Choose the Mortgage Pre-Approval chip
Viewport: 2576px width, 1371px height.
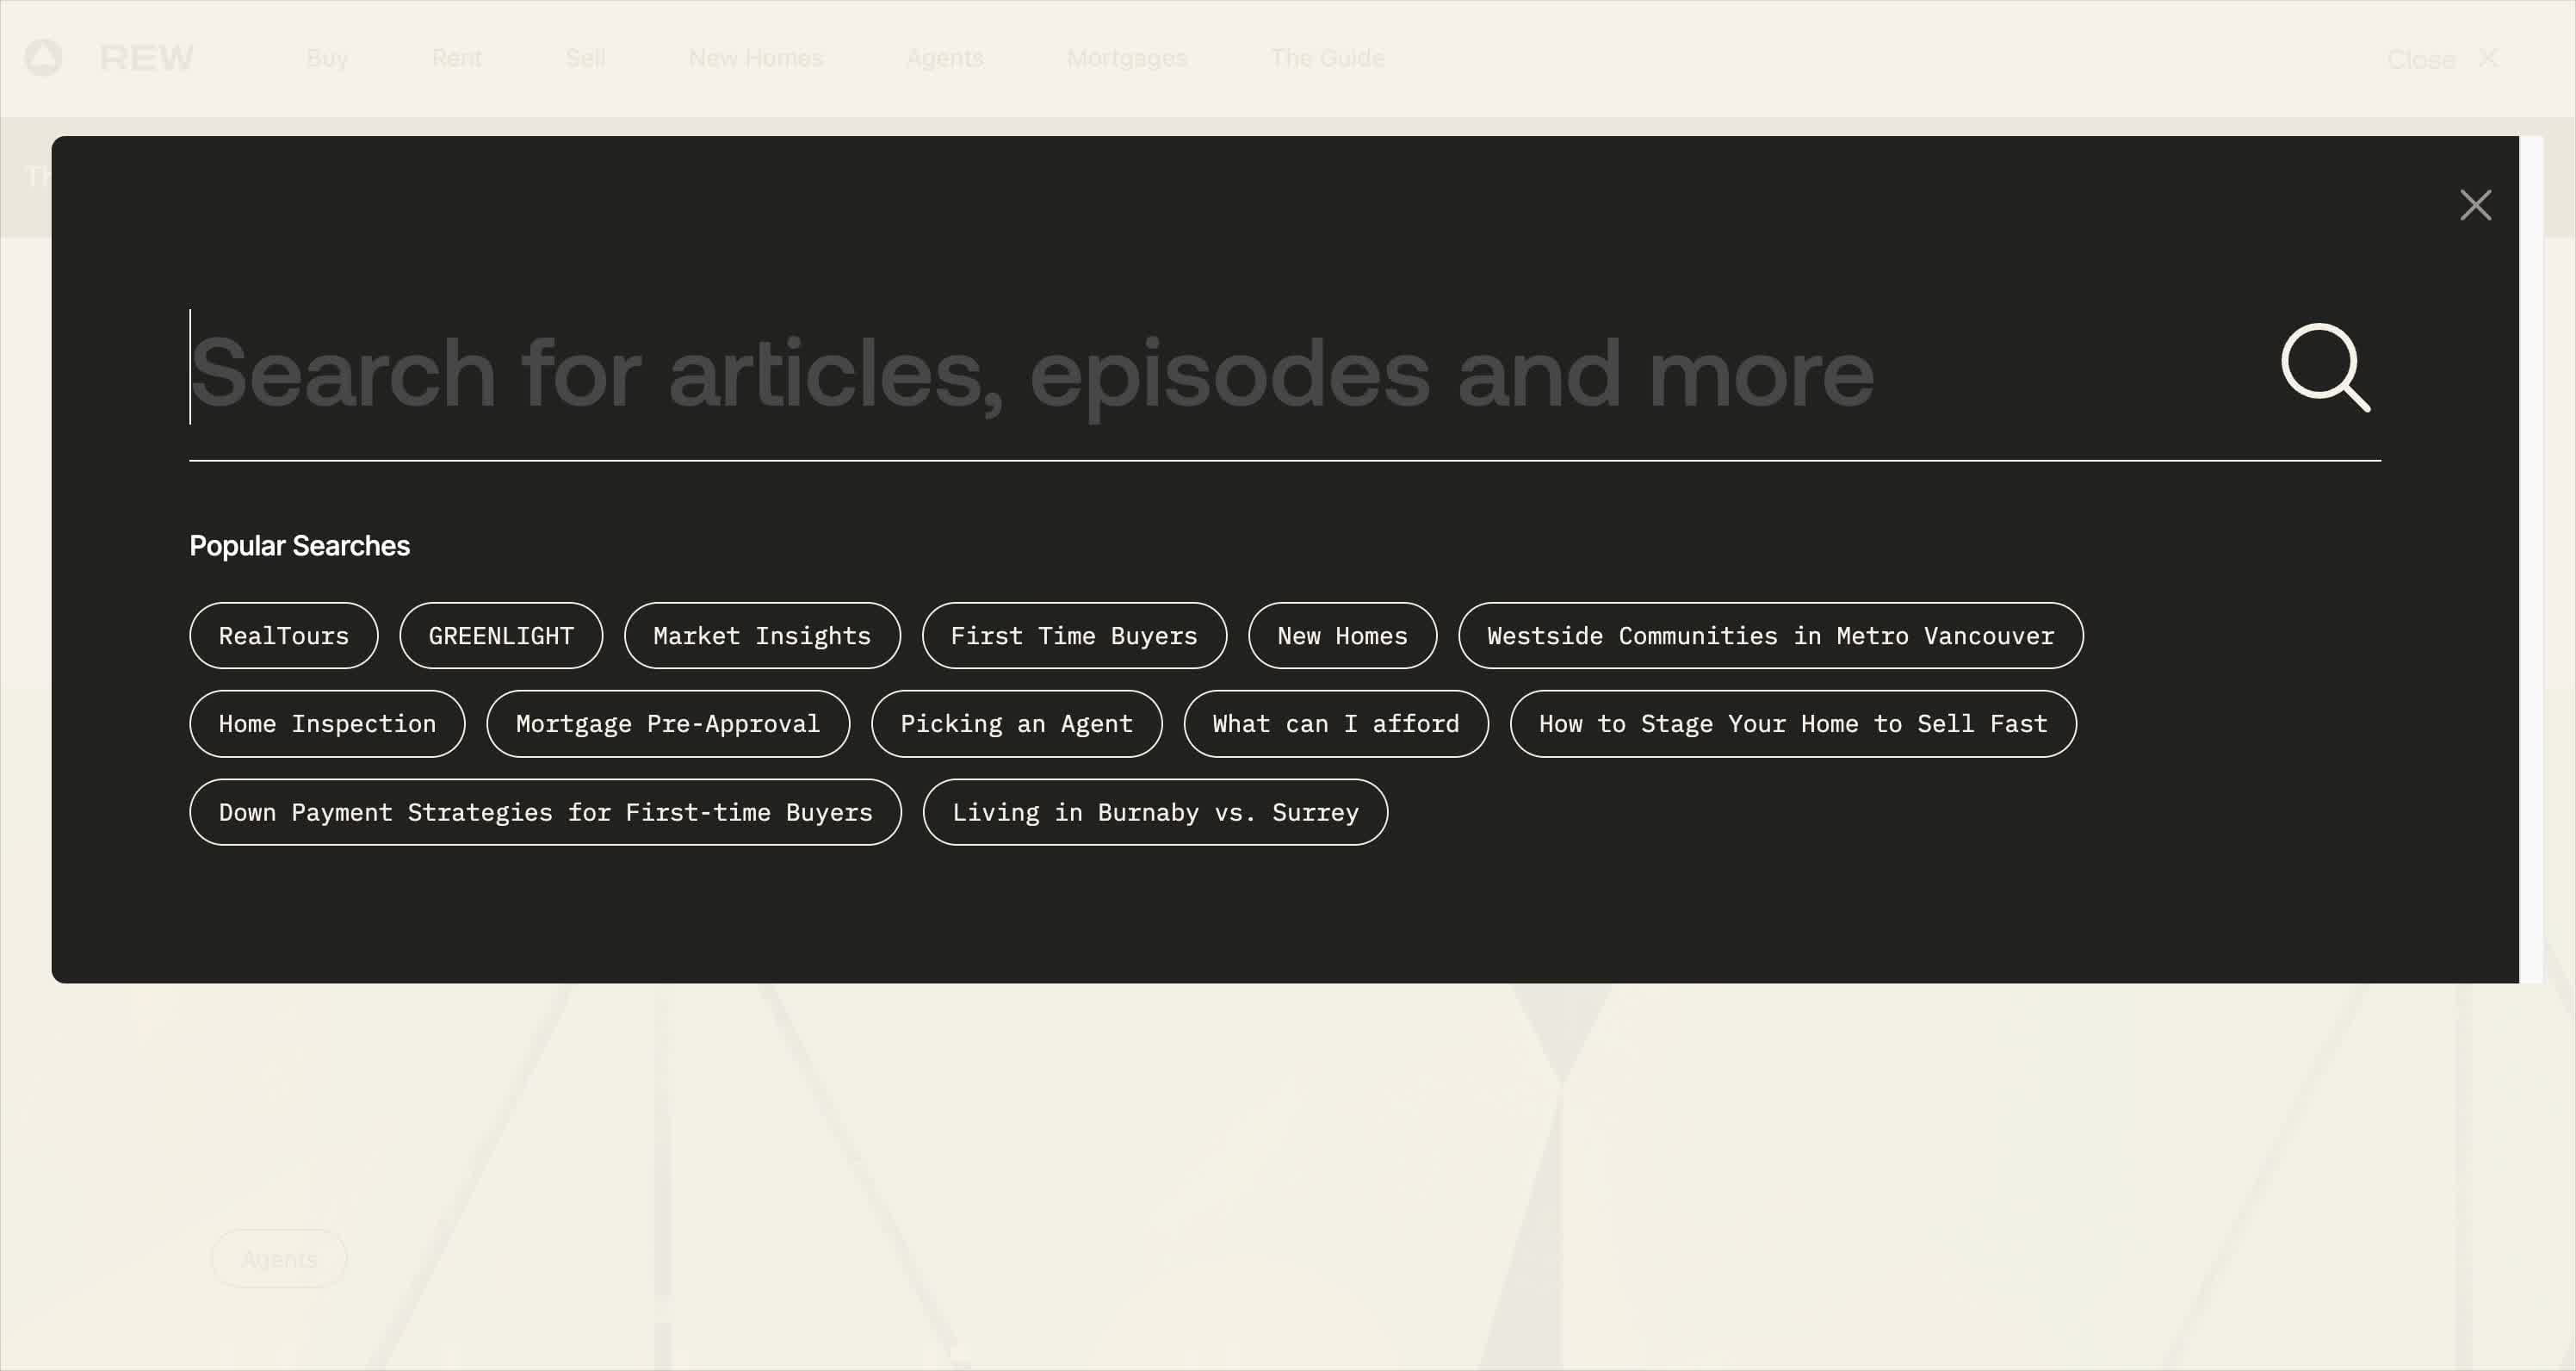click(668, 724)
